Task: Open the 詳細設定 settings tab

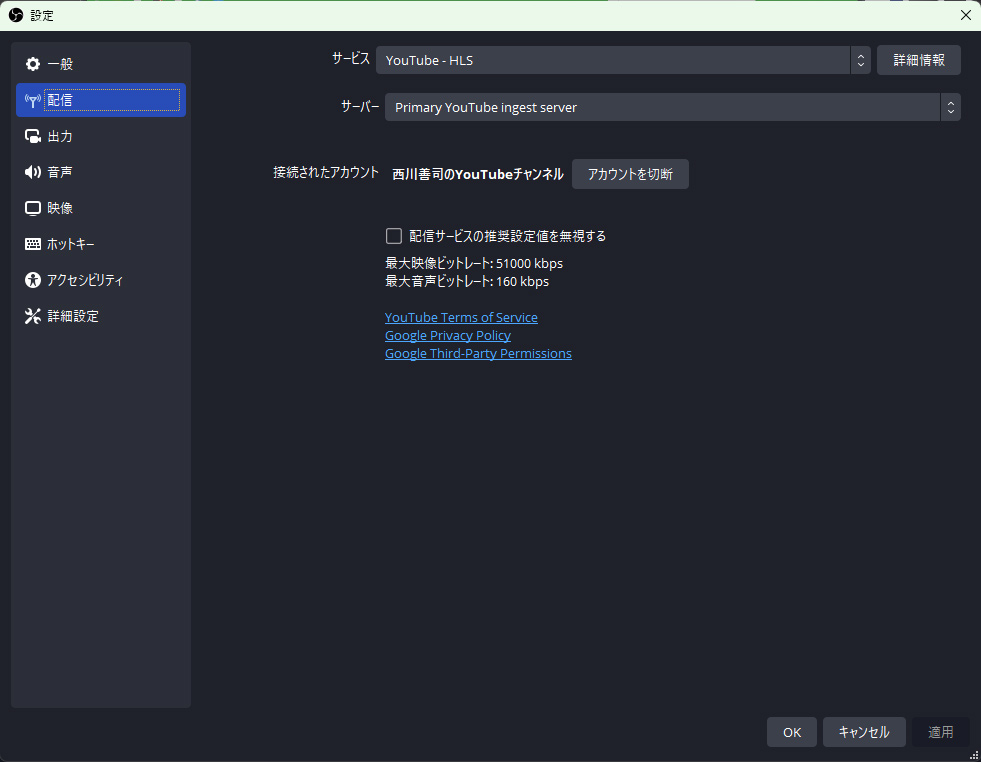Action: 101,316
